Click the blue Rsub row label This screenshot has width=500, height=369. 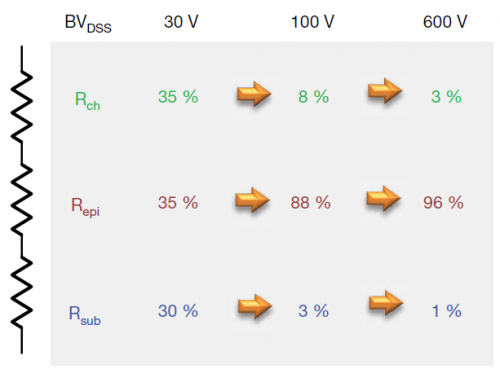(x=85, y=316)
